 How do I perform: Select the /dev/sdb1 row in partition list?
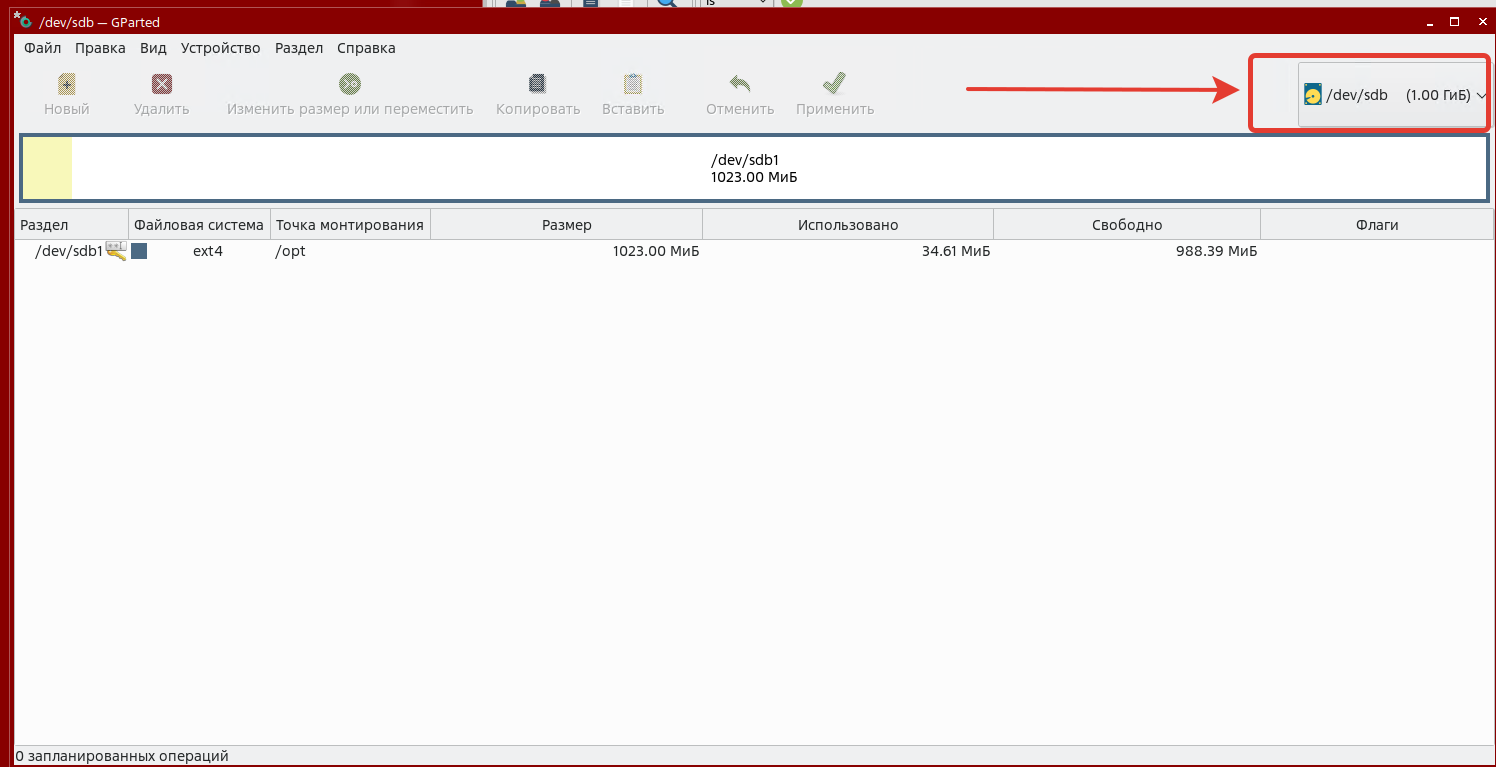coord(754,251)
